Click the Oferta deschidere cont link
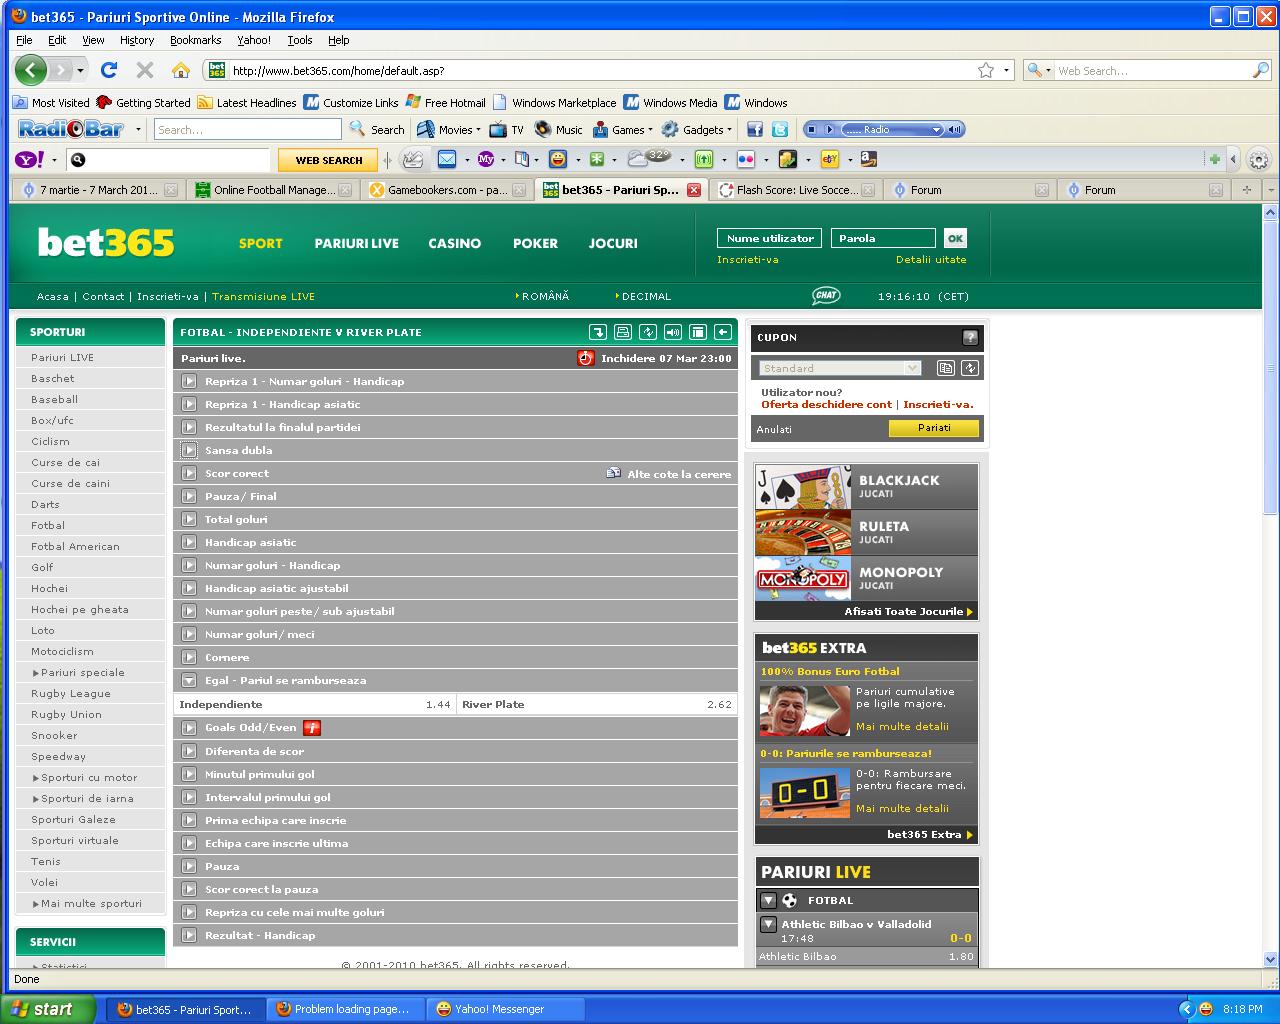Screen dimensions: 1280x1024 (x=826, y=404)
